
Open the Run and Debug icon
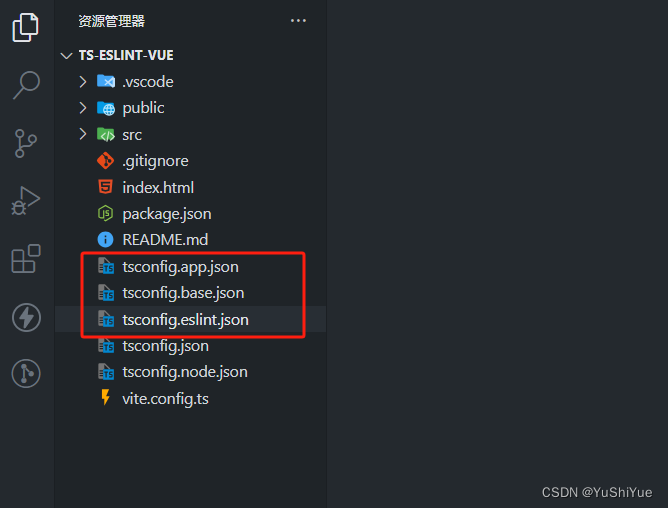tap(26, 201)
